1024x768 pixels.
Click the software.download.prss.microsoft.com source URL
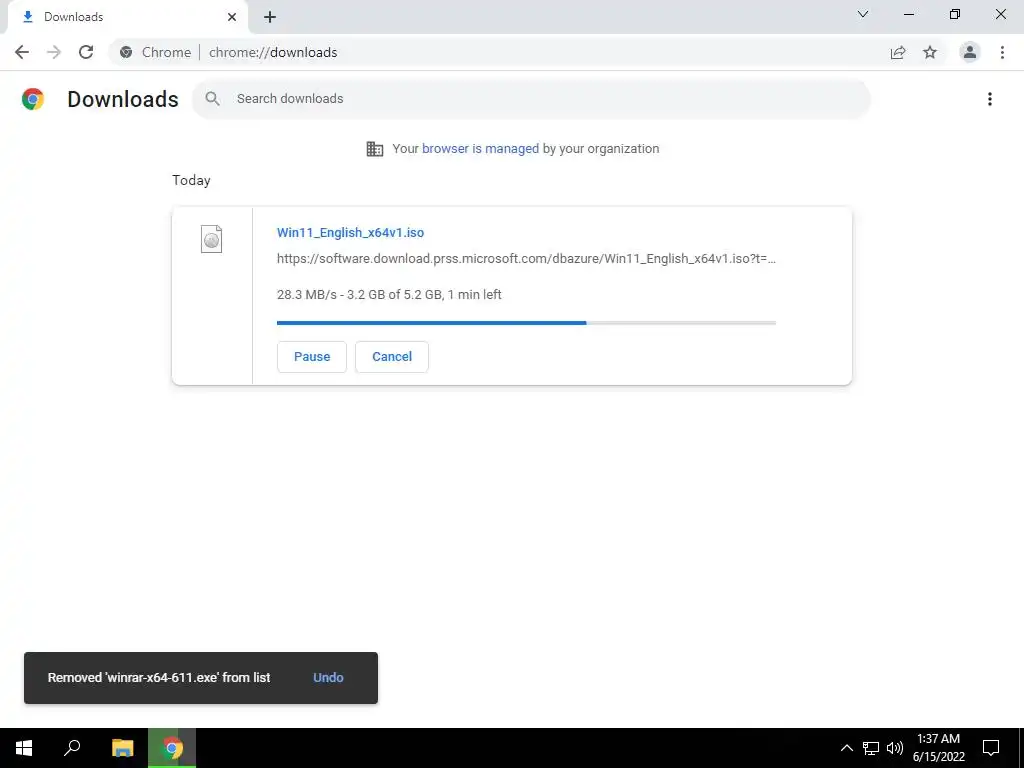click(x=526, y=259)
